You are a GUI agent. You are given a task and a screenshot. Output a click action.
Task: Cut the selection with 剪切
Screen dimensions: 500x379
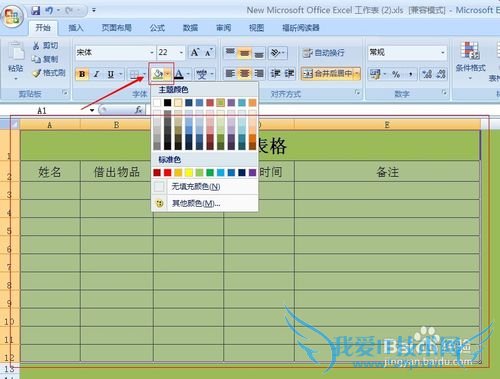pyautogui.click(x=45, y=46)
